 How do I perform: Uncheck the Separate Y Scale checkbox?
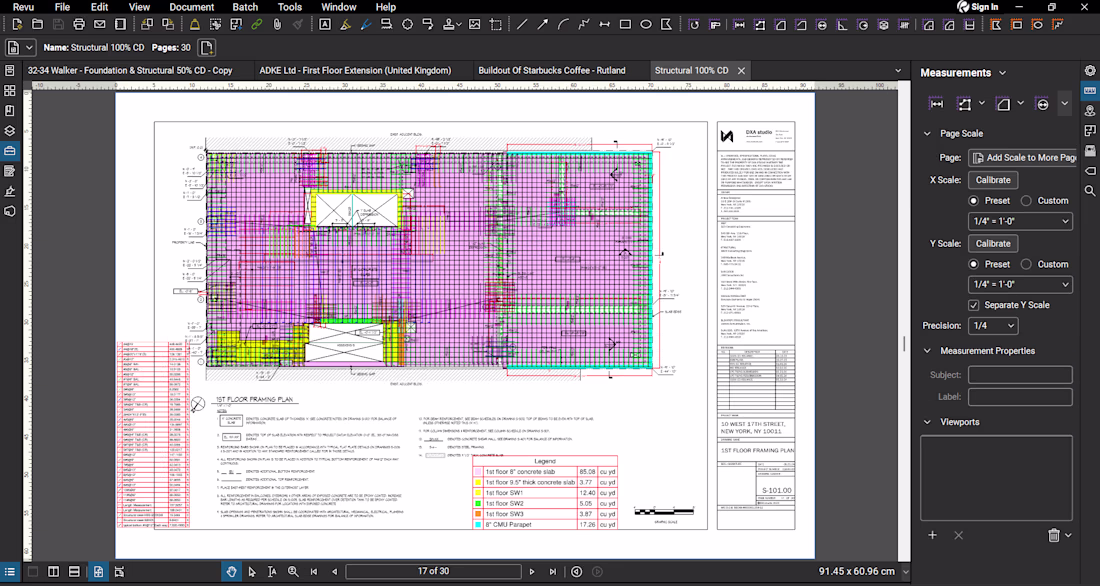tap(974, 305)
